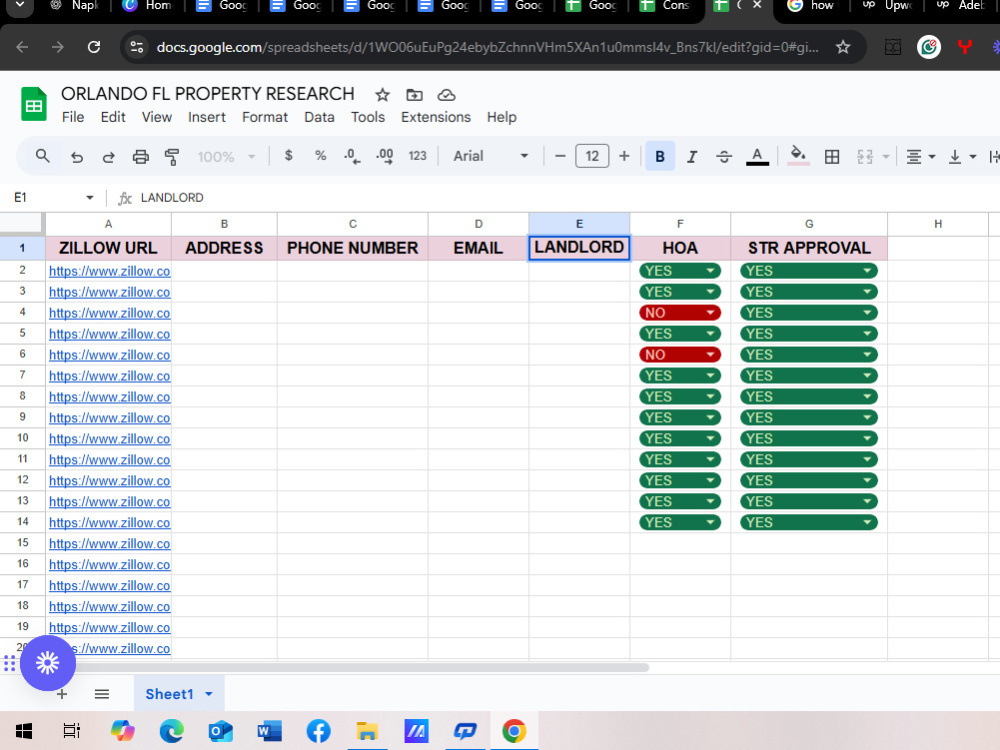1000x750 pixels.
Task: Open the View menu
Action: [157, 117]
